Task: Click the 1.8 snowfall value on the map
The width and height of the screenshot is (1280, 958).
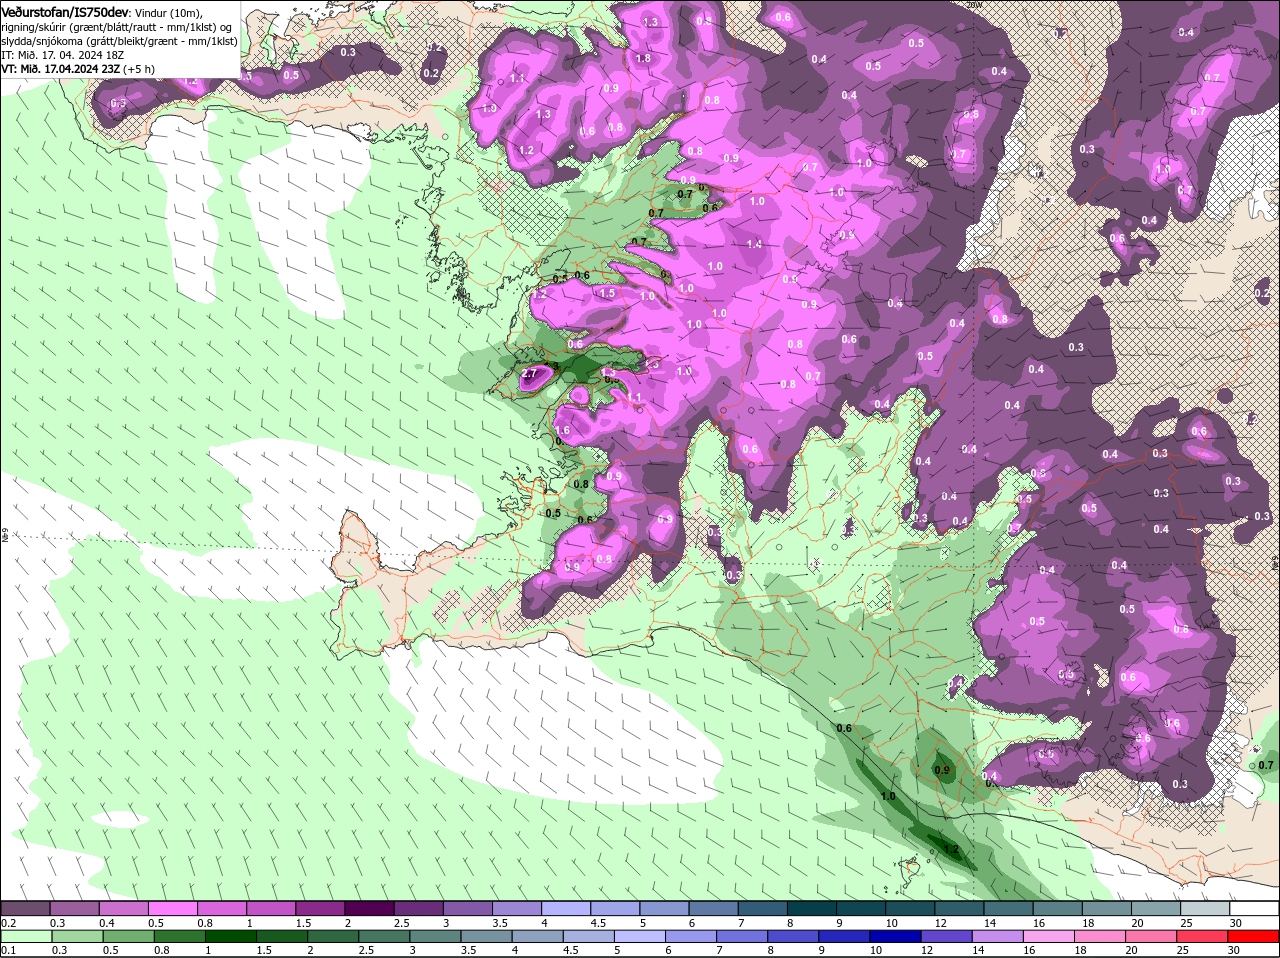Action: point(643,58)
